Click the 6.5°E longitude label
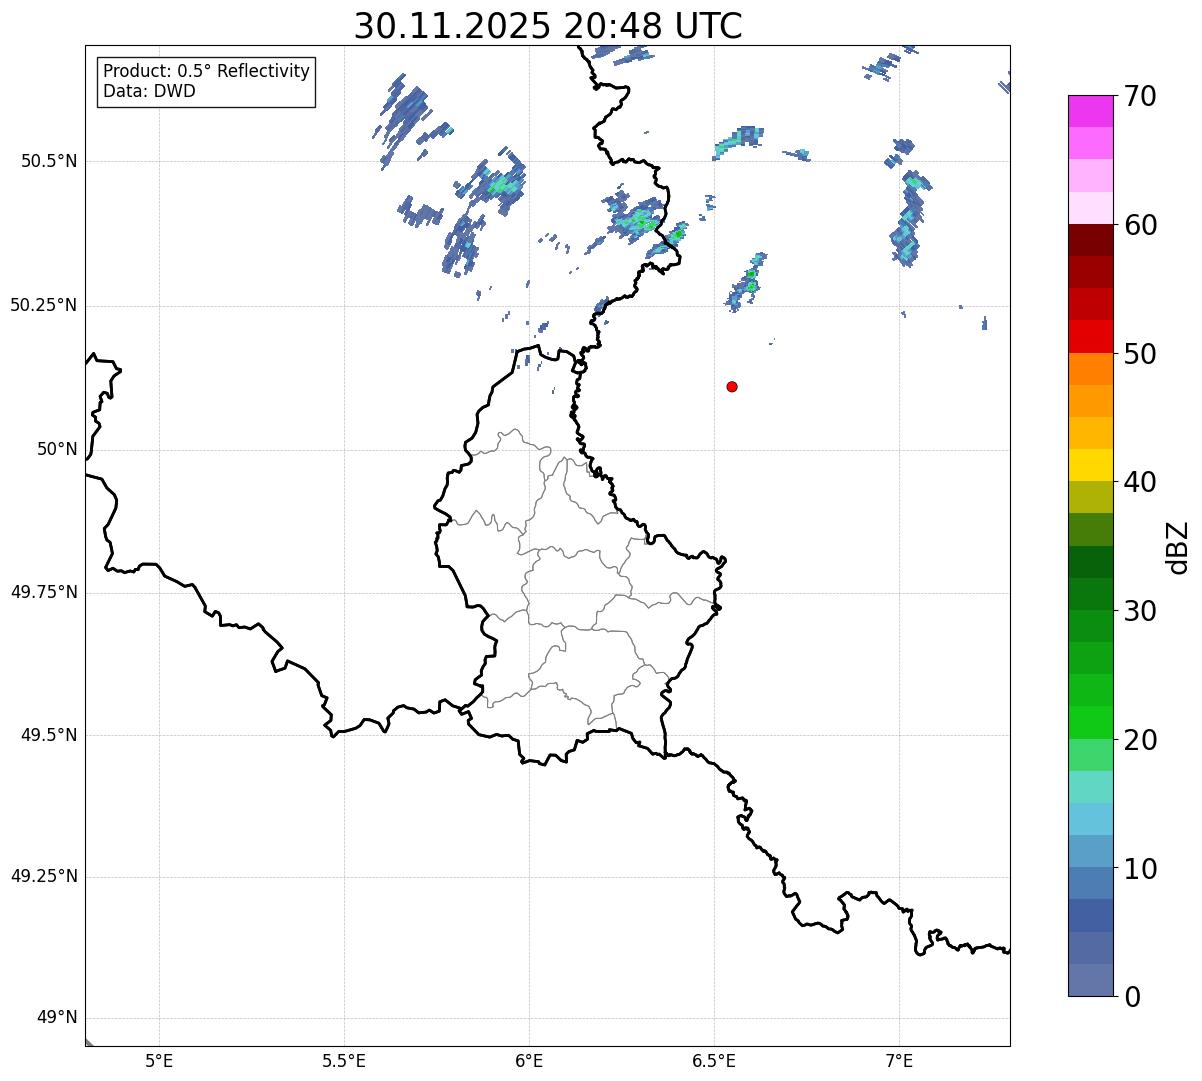Image resolution: width=1202 pixels, height=1081 pixels. tap(714, 1061)
